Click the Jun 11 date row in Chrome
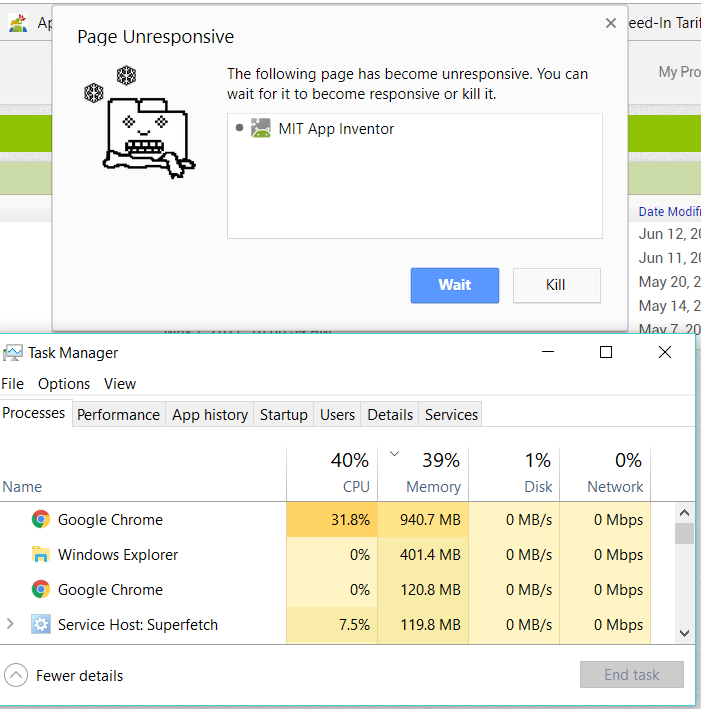The image size is (701, 709). pos(669,258)
